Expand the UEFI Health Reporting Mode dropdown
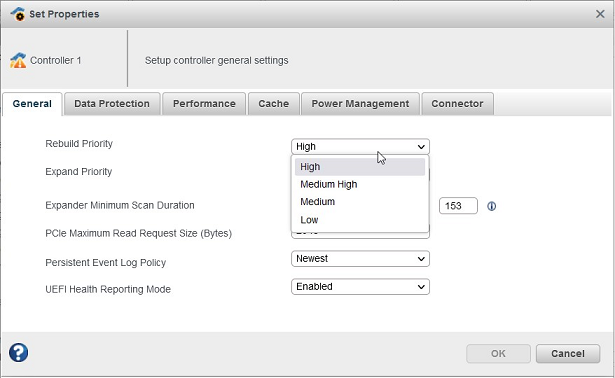Viewport: 615px width, 378px height. click(360, 287)
